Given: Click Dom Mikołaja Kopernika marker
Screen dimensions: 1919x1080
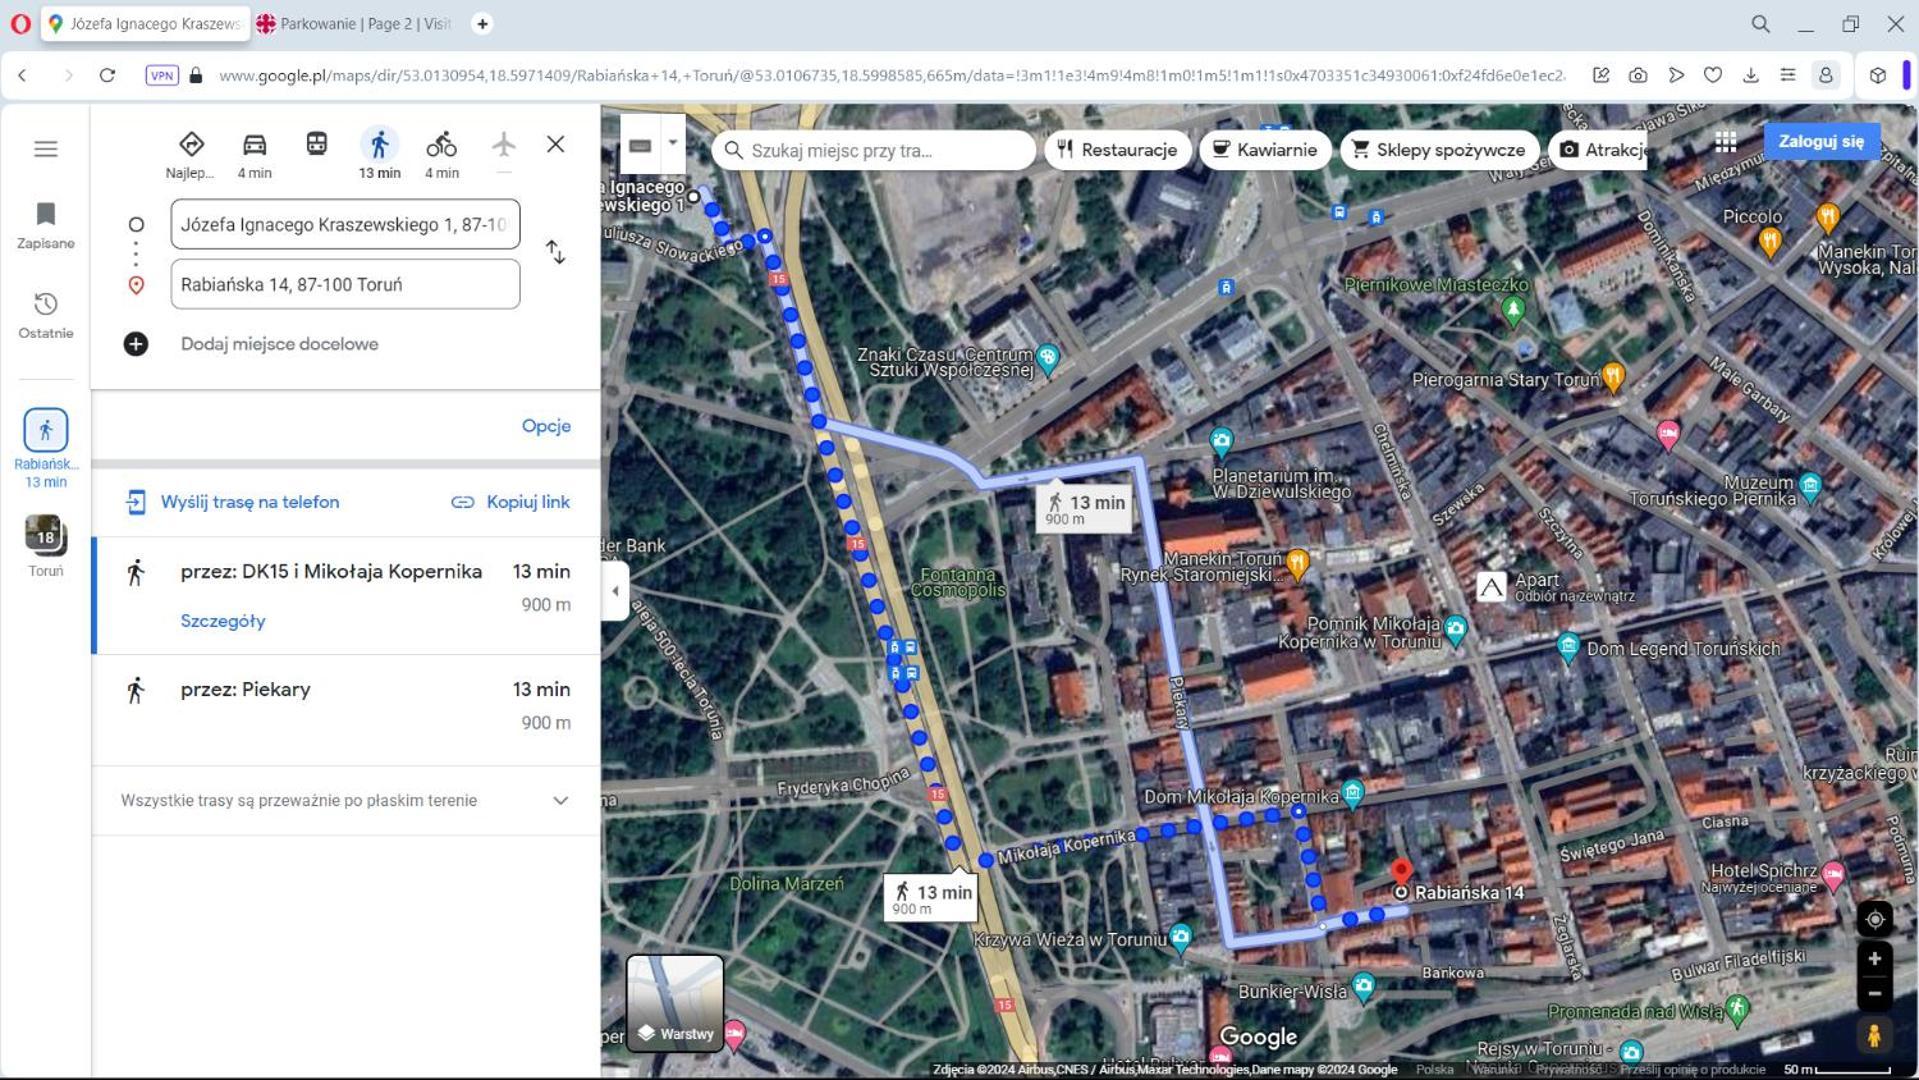Looking at the screenshot, I should (1353, 795).
